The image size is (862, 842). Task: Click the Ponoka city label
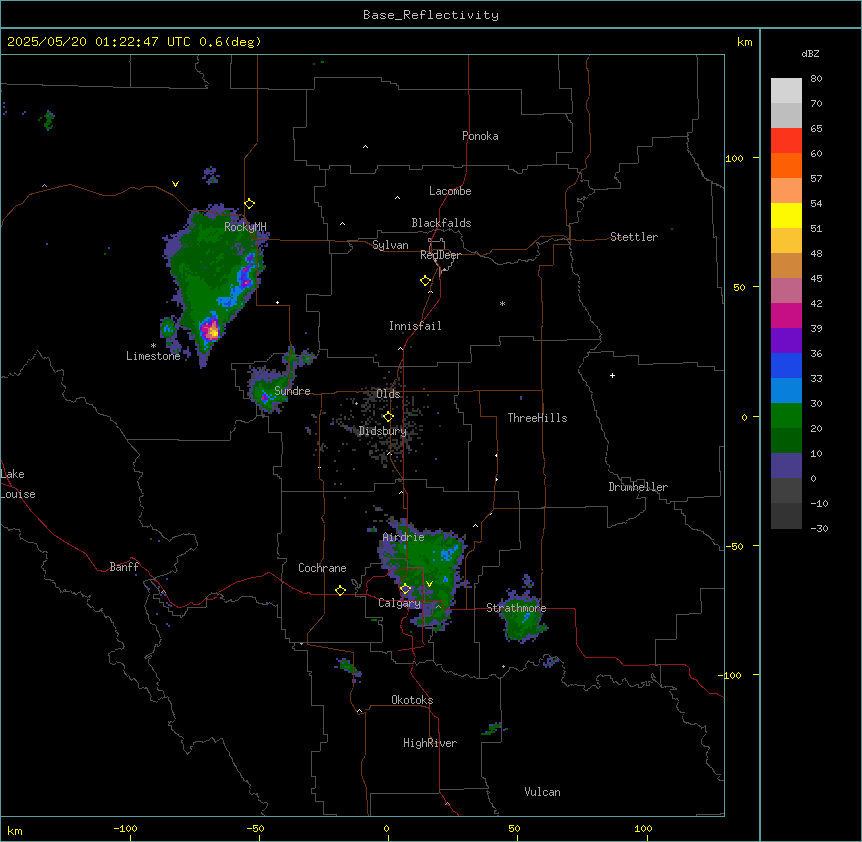click(480, 136)
